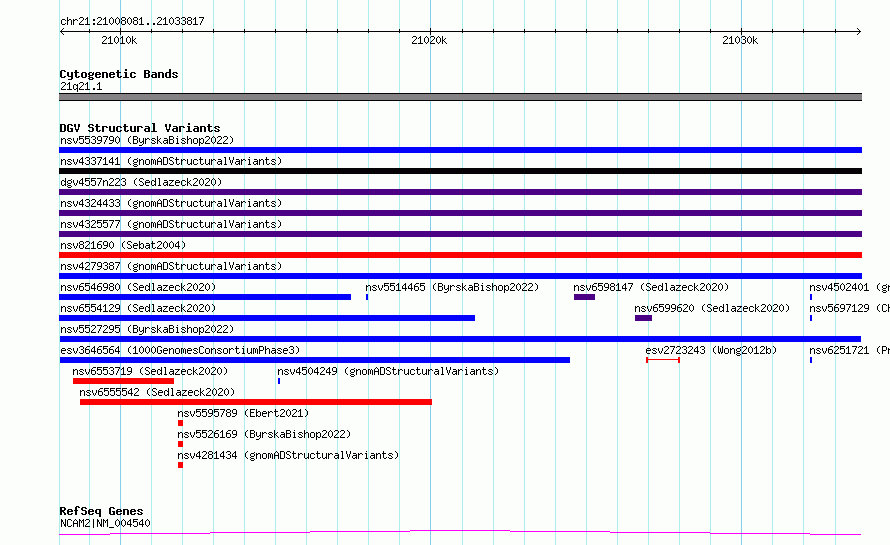Click the dgv4557n223 purple variant bar

460,192
